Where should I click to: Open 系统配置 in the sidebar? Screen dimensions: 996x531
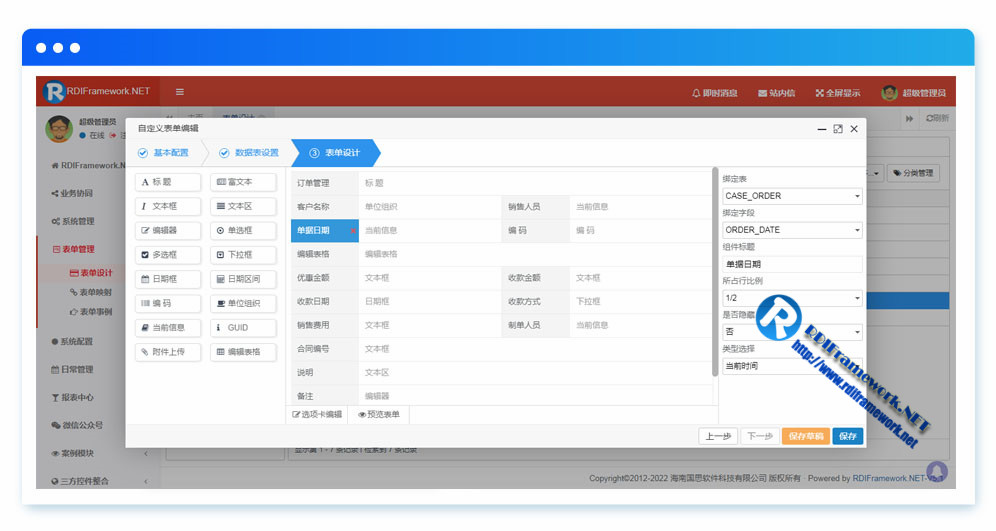pos(72,341)
